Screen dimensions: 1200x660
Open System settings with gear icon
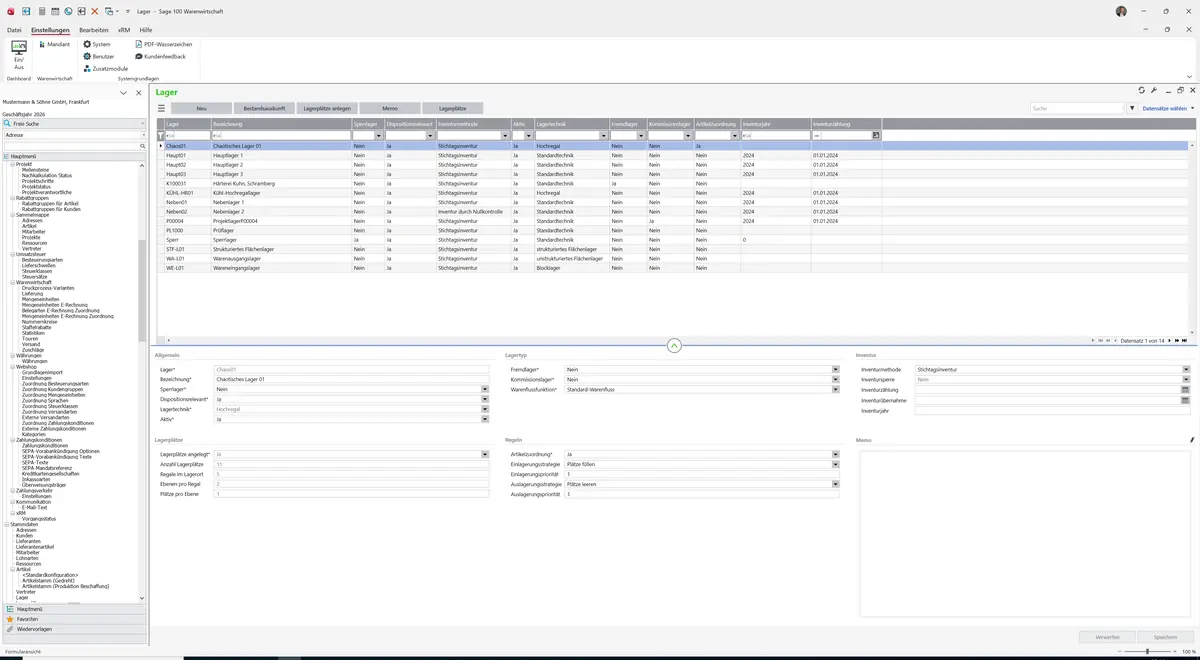[x=97, y=45]
